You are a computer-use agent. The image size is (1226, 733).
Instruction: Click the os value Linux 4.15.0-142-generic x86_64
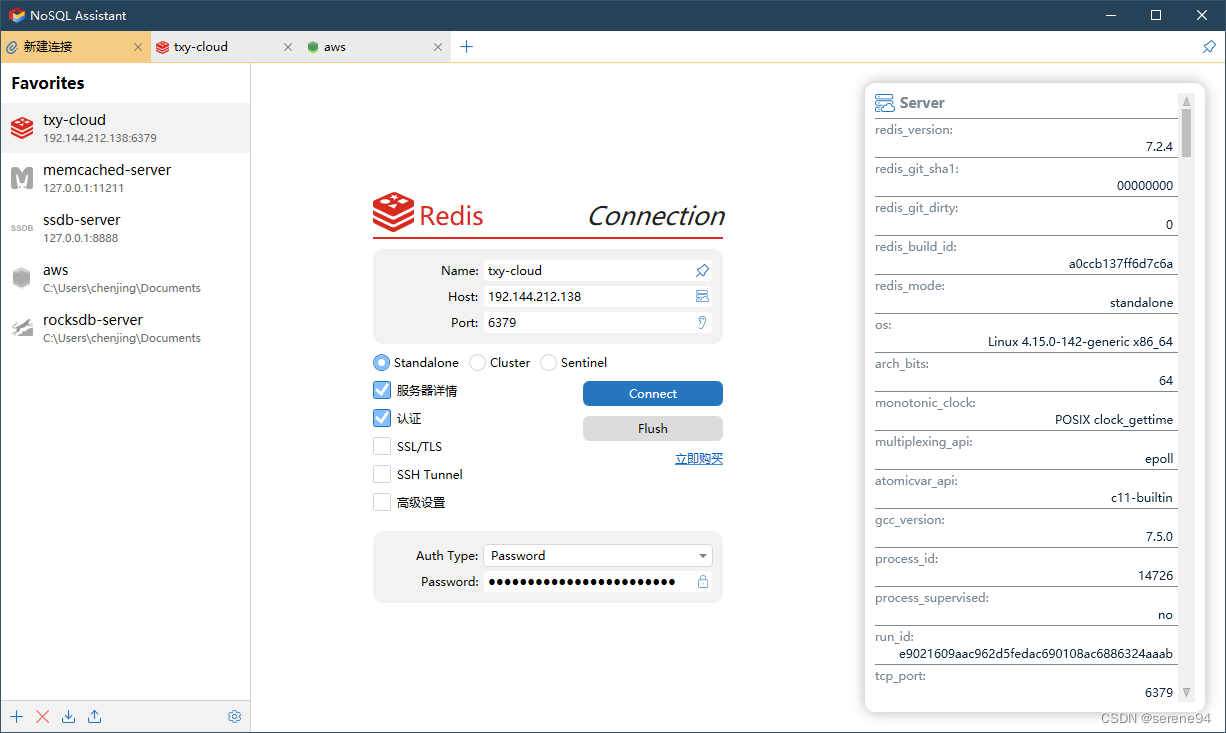point(1080,342)
